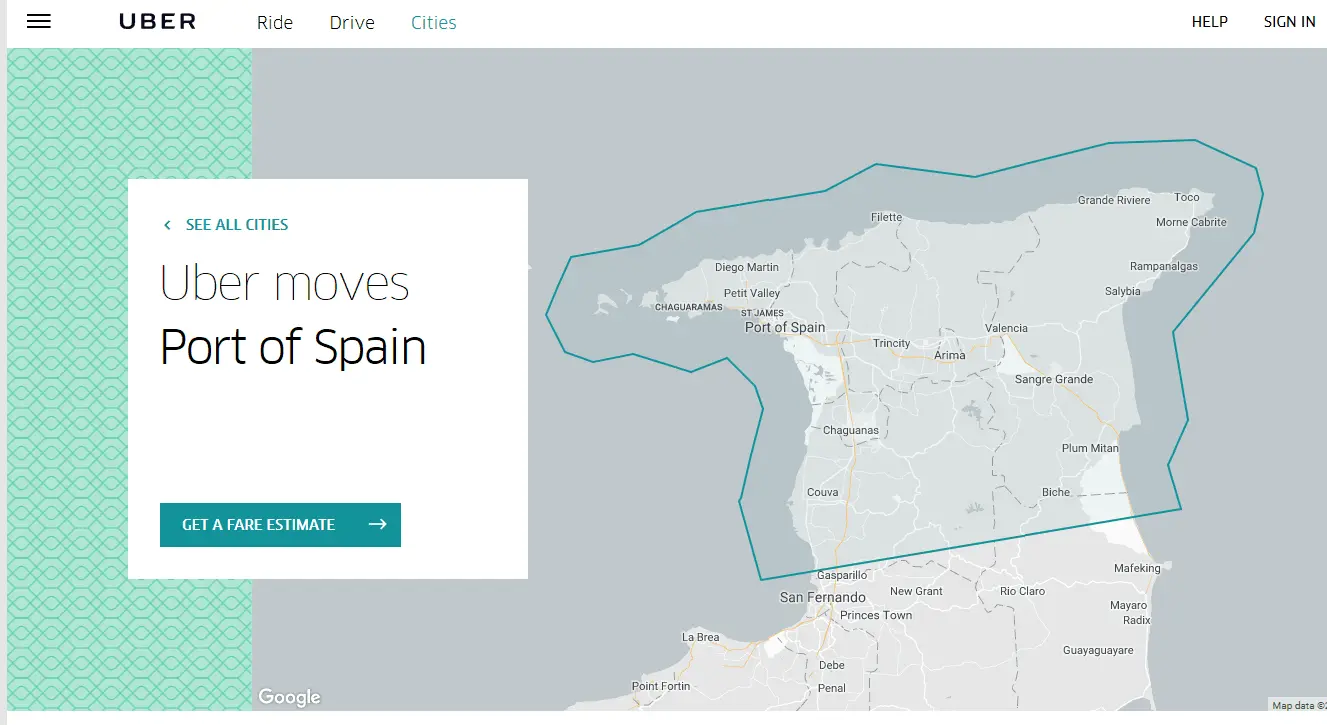This screenshot has height=725, width=1327.
Task: Select the Cities navigation tab
Action: tap(434, 22)
